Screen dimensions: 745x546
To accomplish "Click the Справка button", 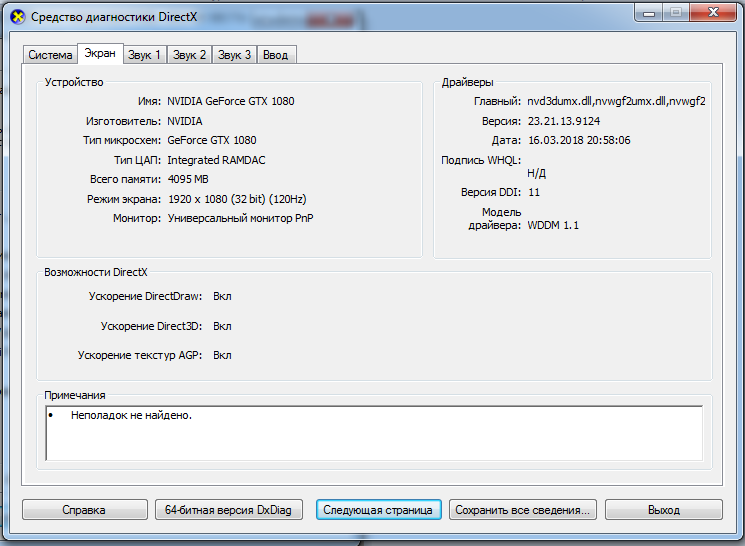I will click(x=84, y=510).
